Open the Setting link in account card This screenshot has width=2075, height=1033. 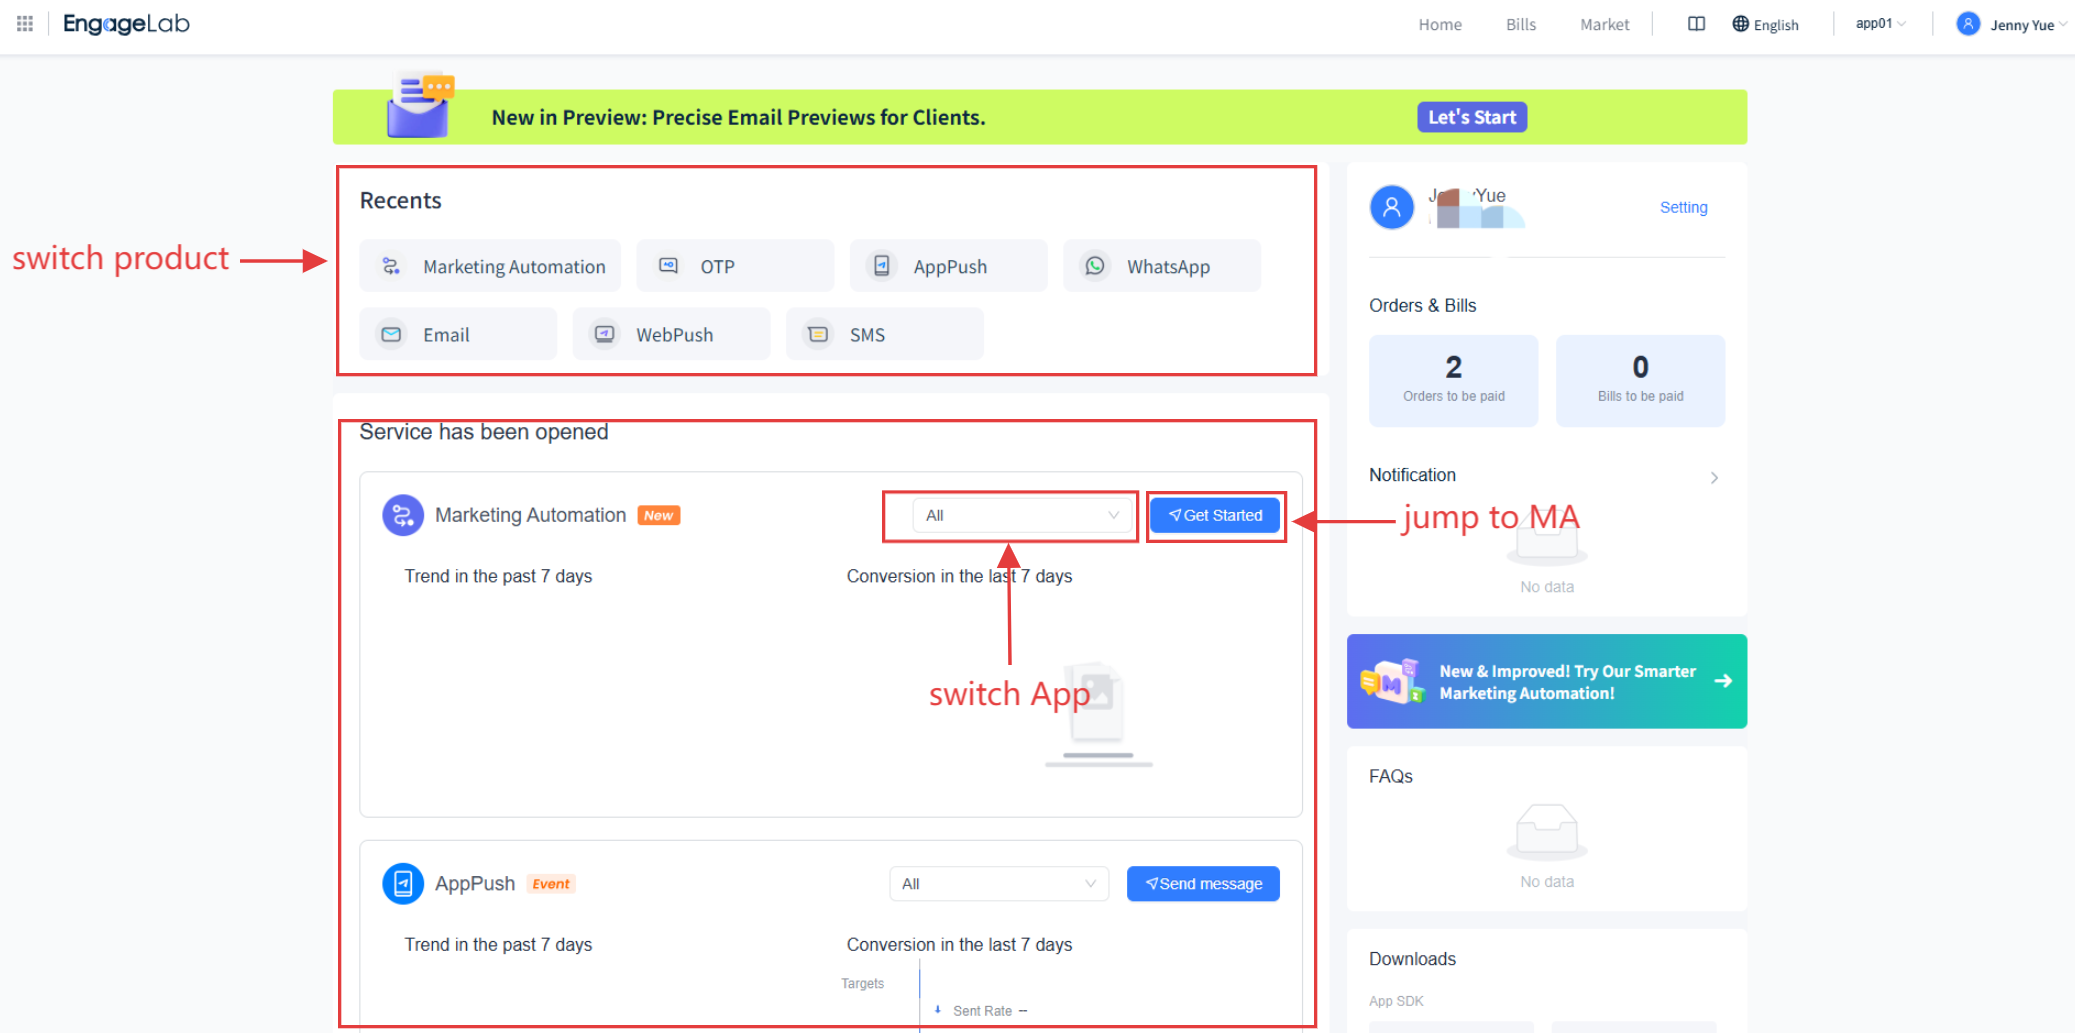coord(1684,207)
